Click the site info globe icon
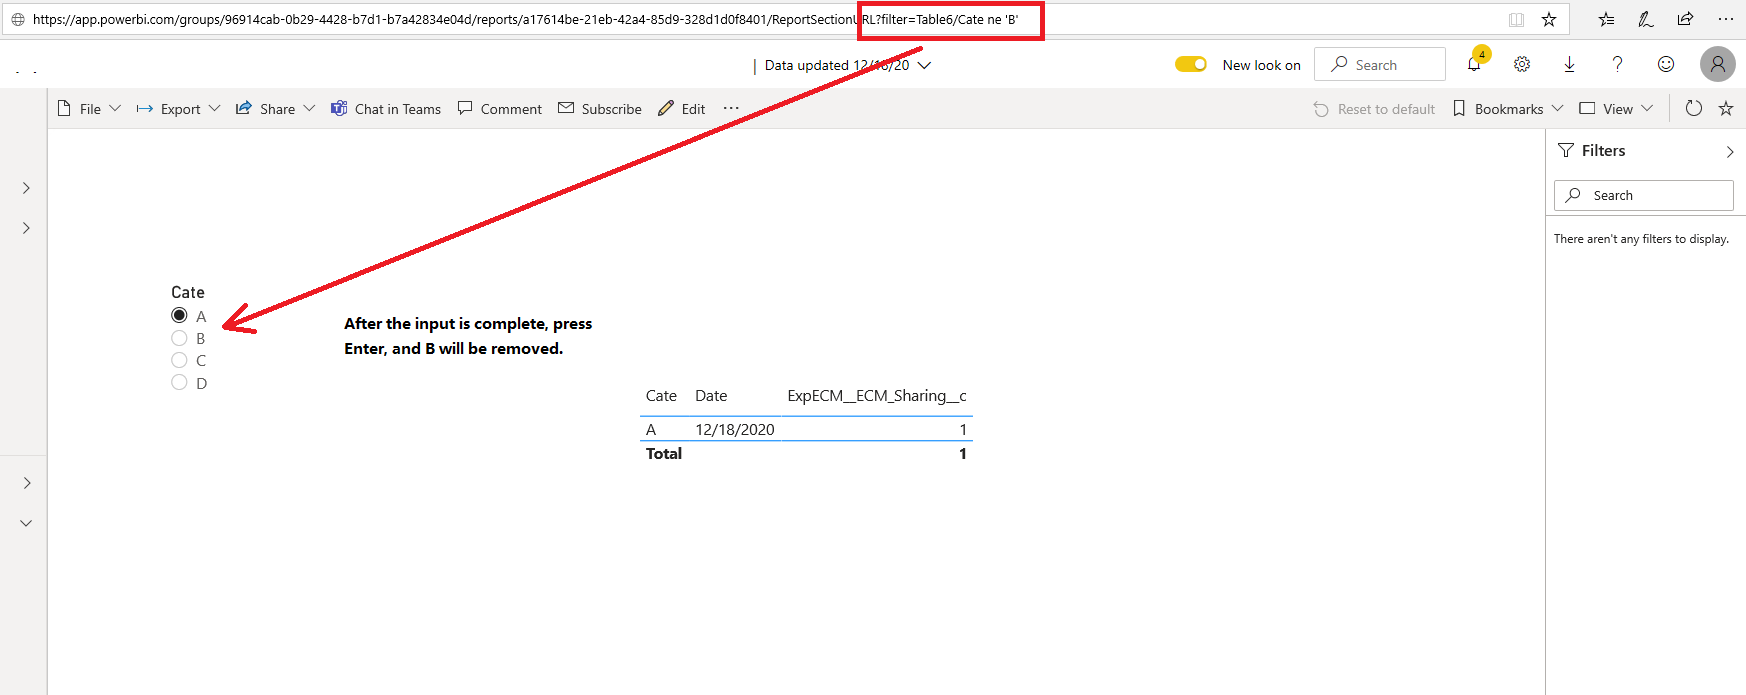This screenshot has height=695, width=1746. click(x=17, y=19)
